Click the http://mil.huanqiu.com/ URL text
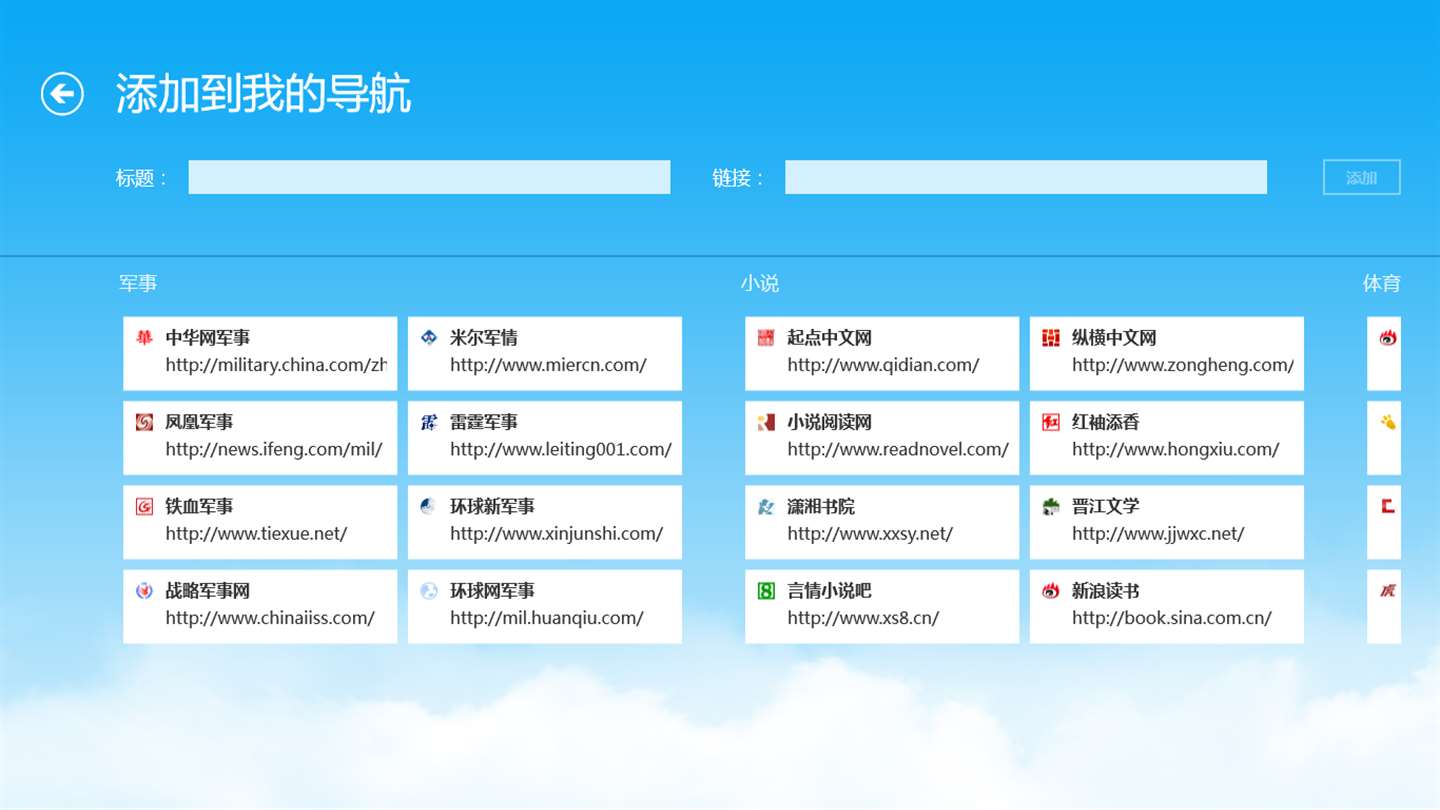 pos(547,618)
